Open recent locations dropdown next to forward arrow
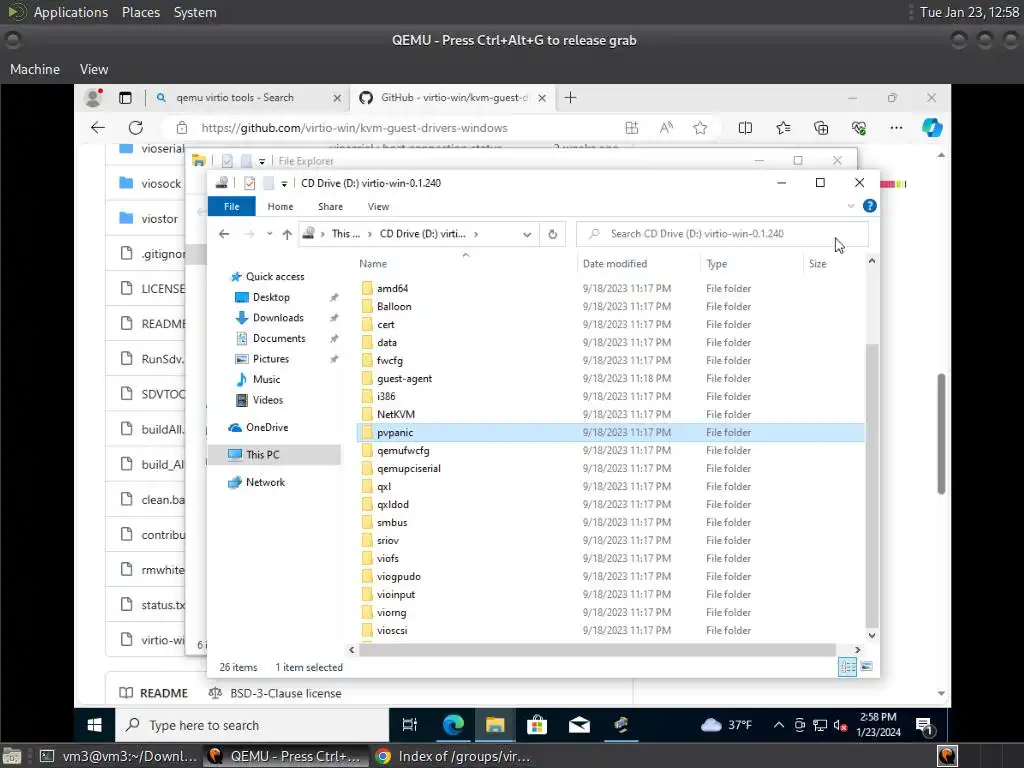Screen dimensions: 1024x768 269,234
